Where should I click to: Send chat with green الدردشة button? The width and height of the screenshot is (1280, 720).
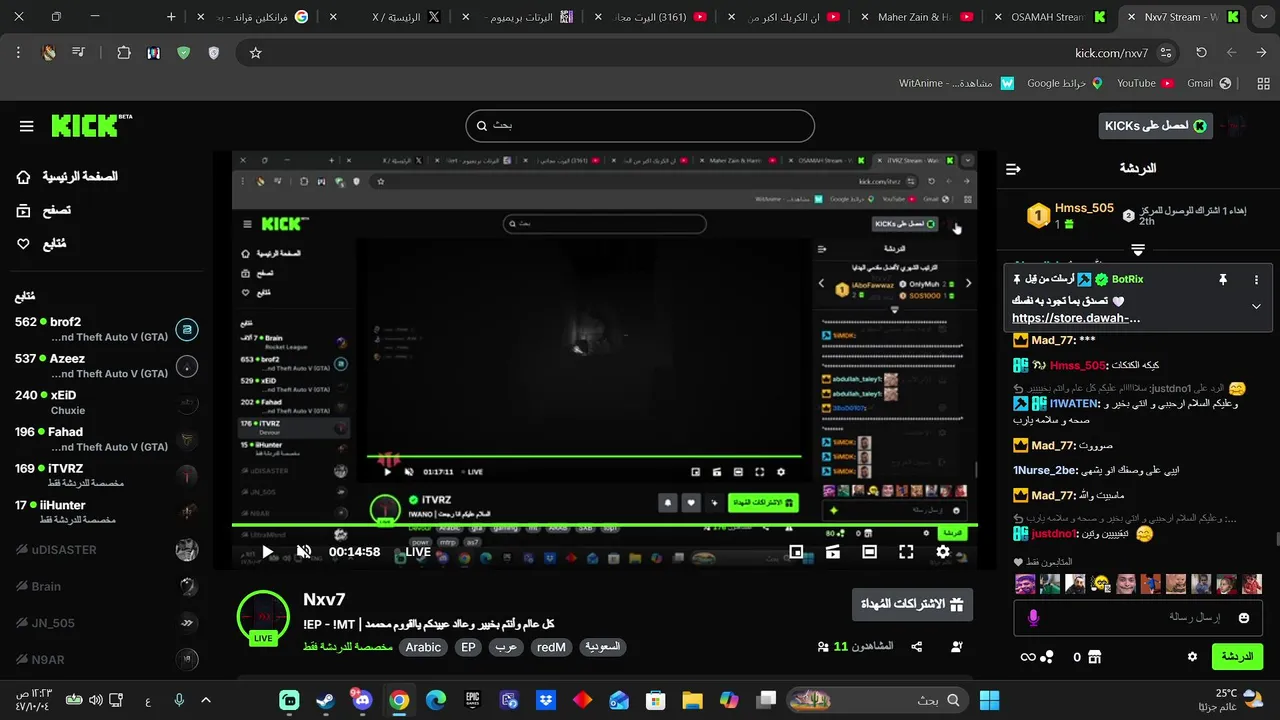(x=1237, y=657)
